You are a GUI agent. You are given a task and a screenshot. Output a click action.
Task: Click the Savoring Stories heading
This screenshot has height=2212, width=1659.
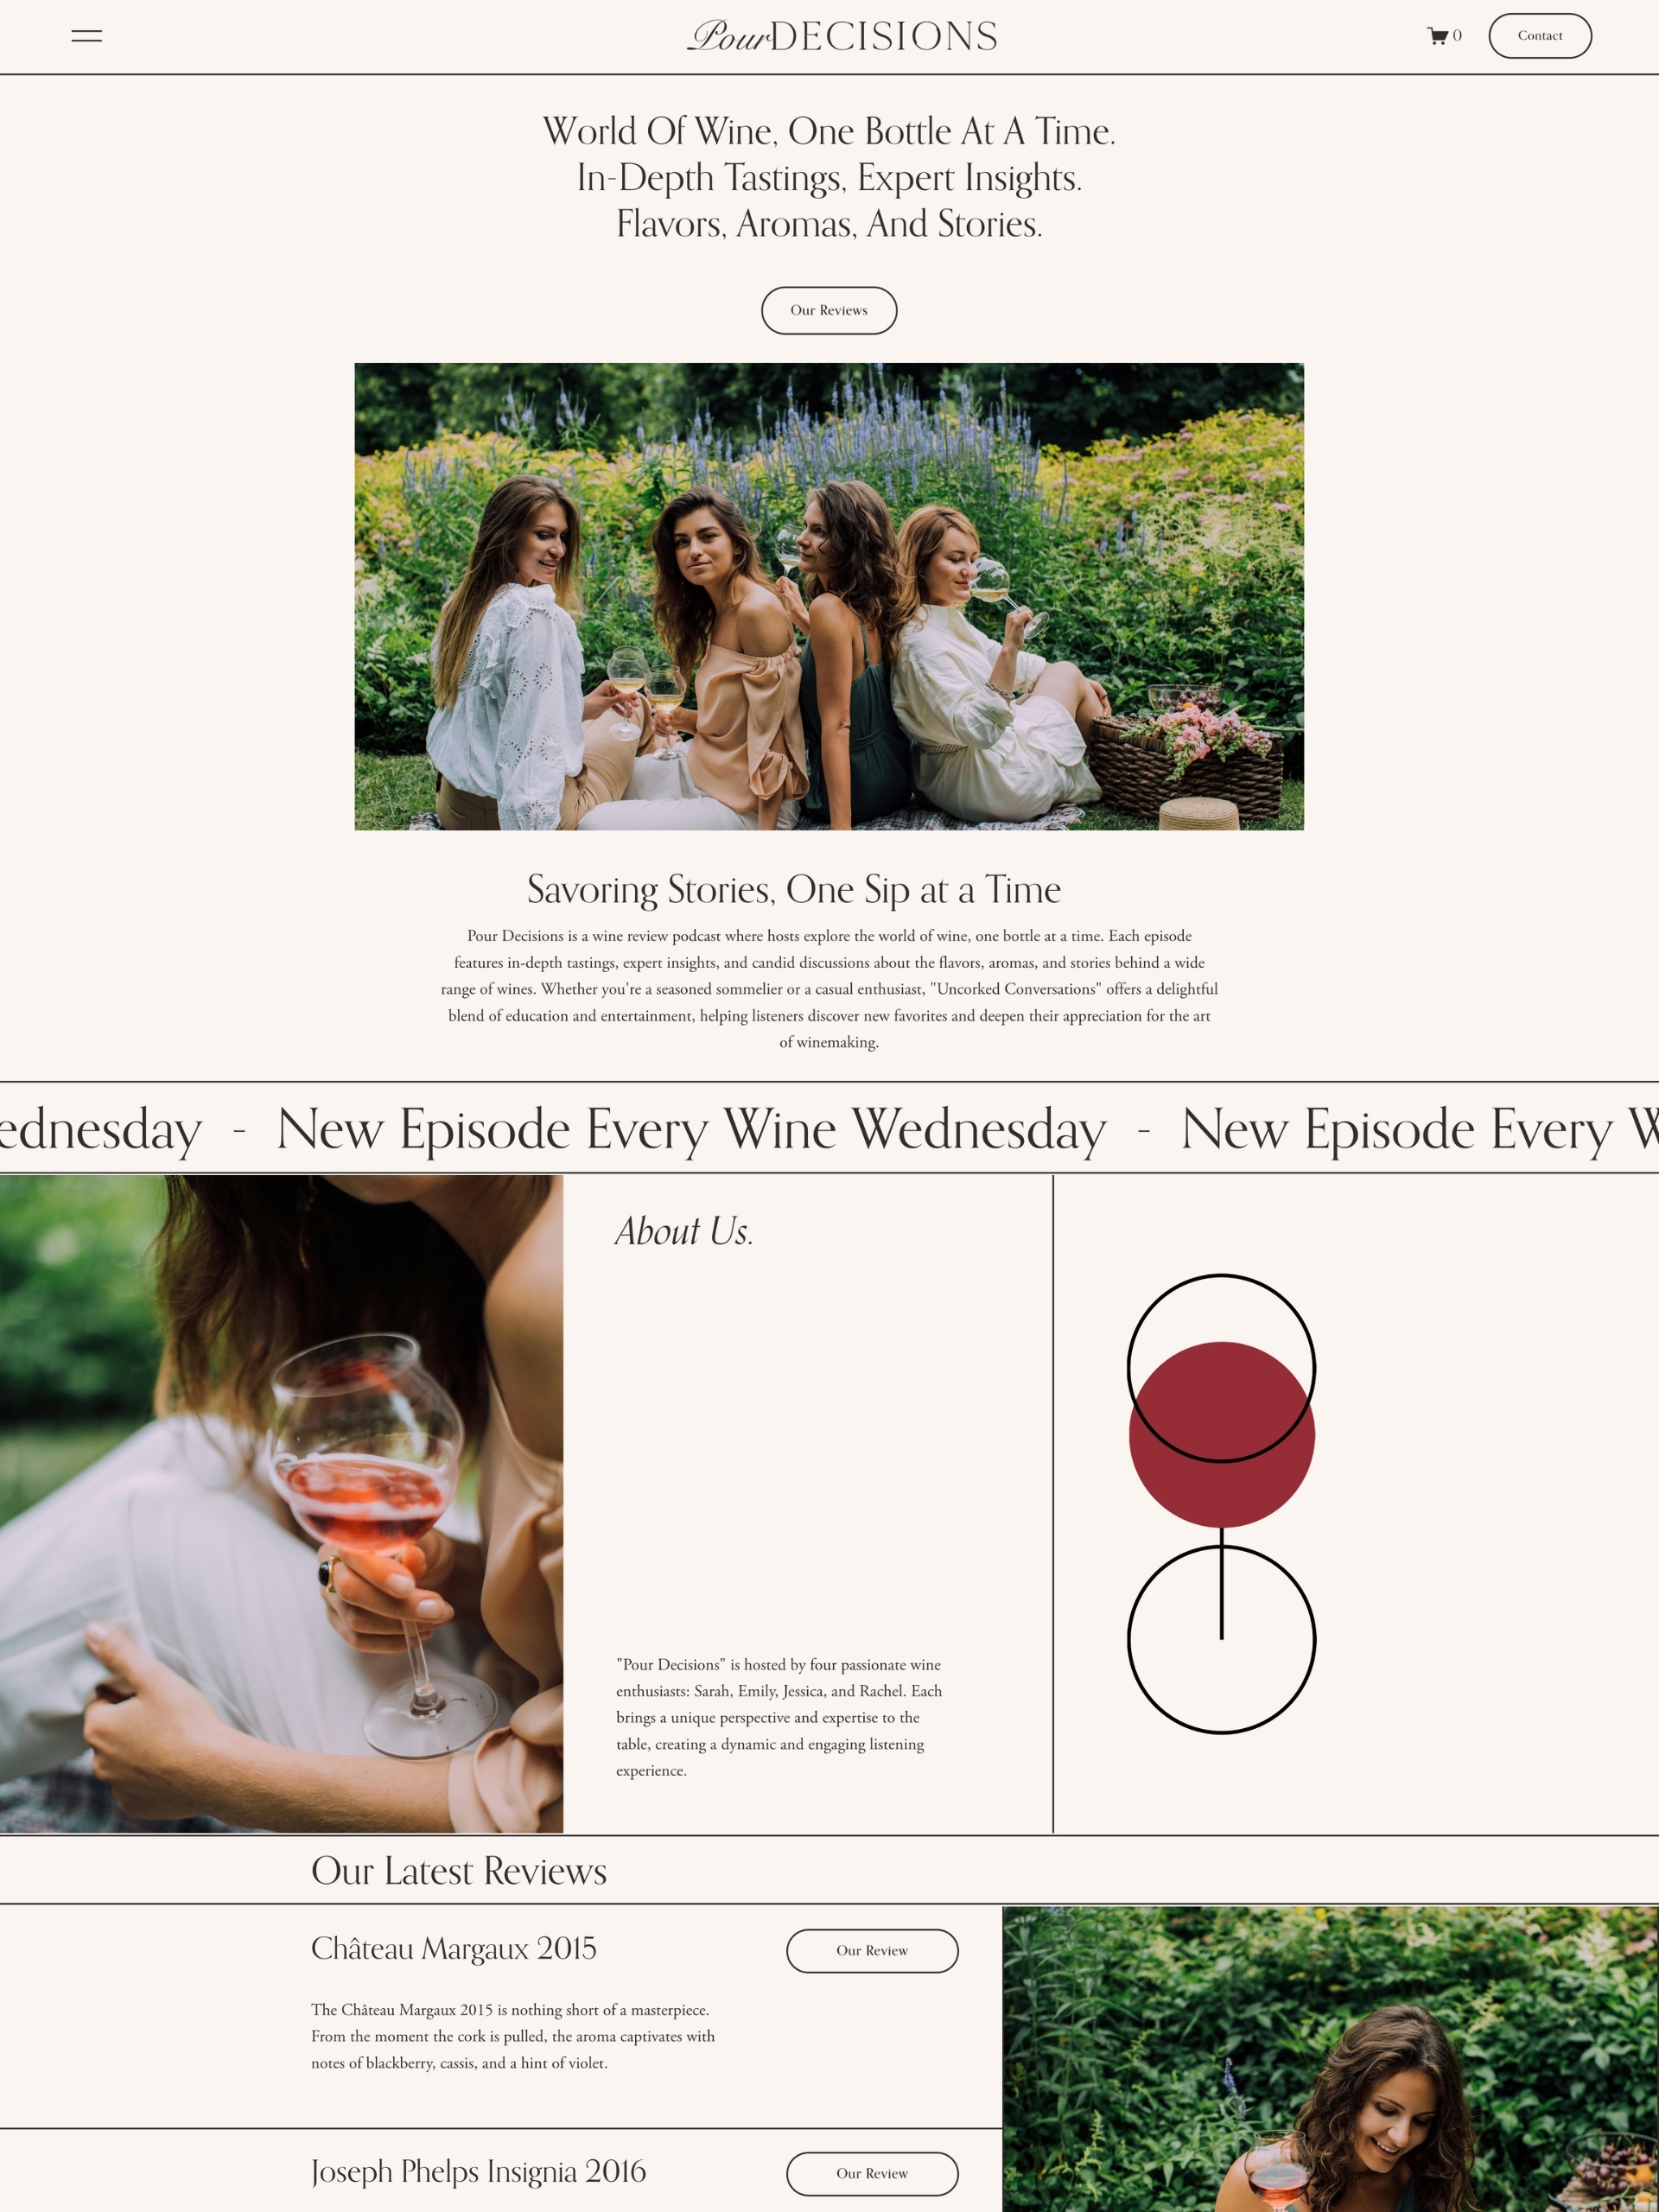coord(794,889)
